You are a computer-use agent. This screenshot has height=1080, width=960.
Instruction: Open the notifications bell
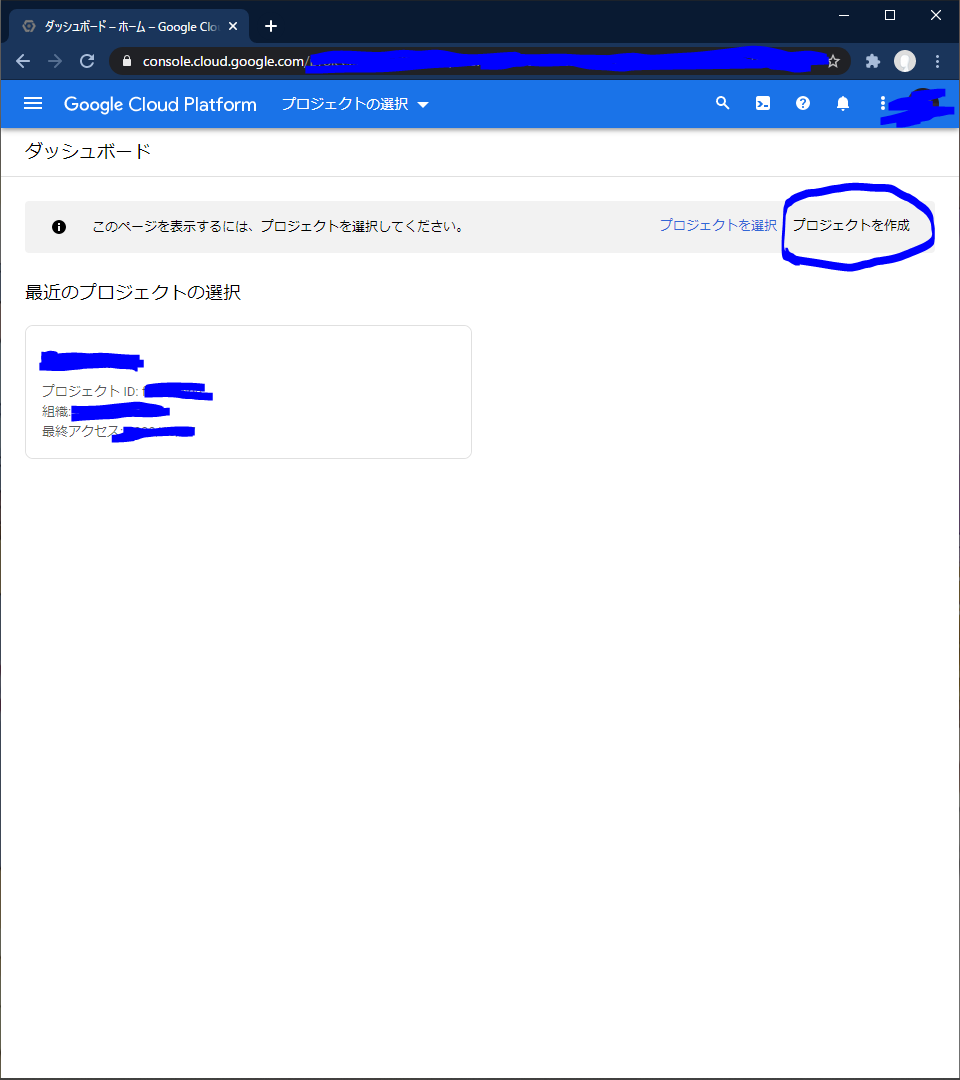pyautogui.click(x=842, y=103)
